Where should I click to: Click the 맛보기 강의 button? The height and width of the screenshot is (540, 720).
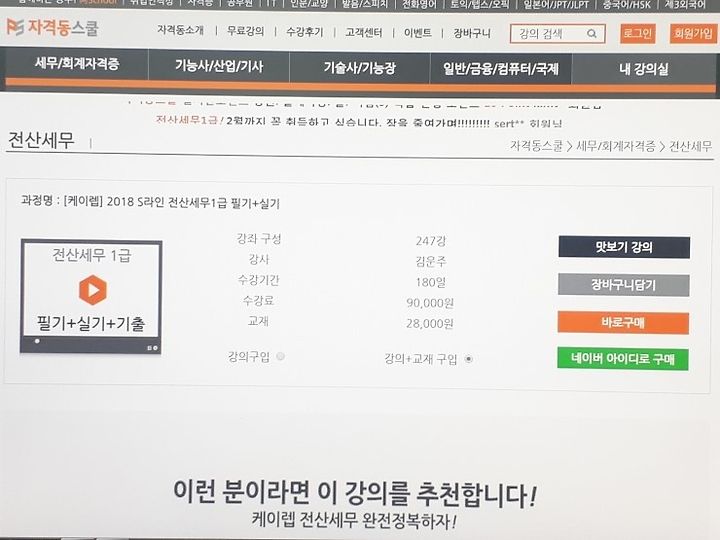[x=624, y=247]
